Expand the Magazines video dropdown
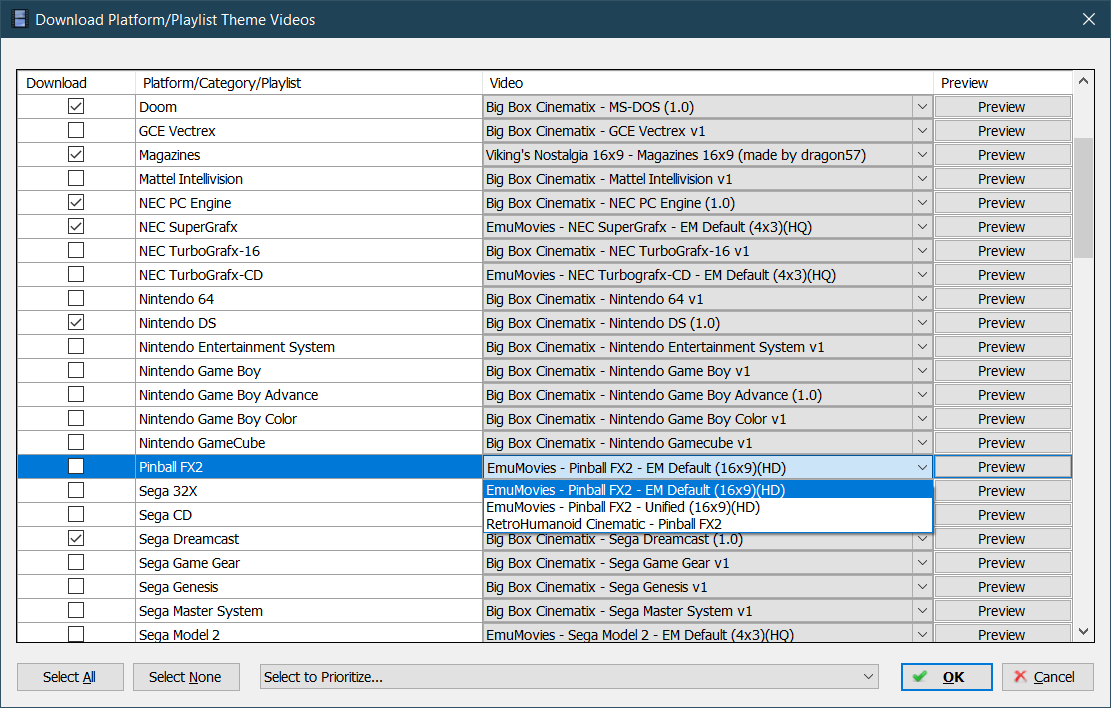 point(922,155)
